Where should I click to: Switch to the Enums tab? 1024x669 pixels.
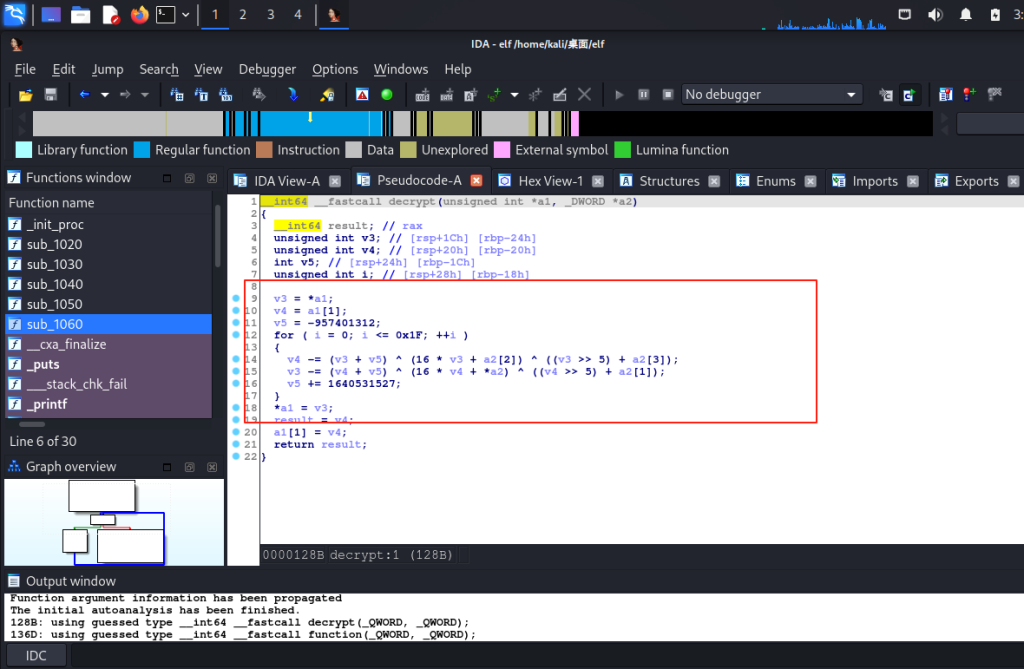coord(776,181)
